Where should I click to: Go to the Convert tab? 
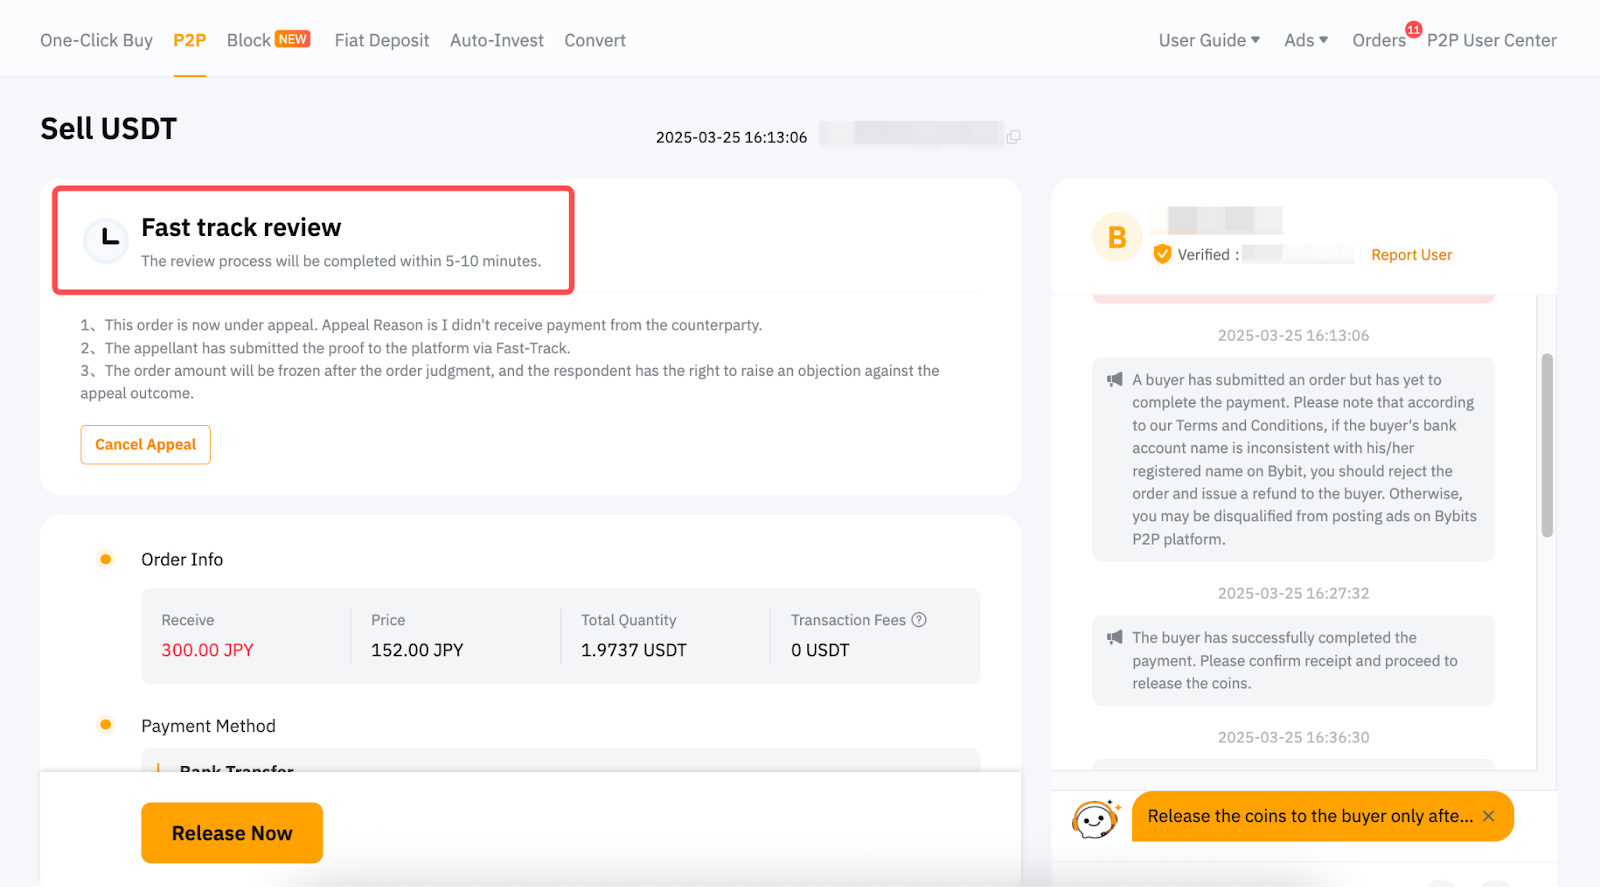(594, 40)
